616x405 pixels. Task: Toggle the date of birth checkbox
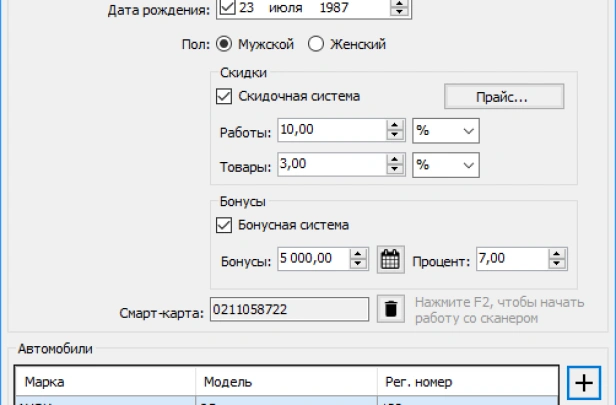point(226,10)
